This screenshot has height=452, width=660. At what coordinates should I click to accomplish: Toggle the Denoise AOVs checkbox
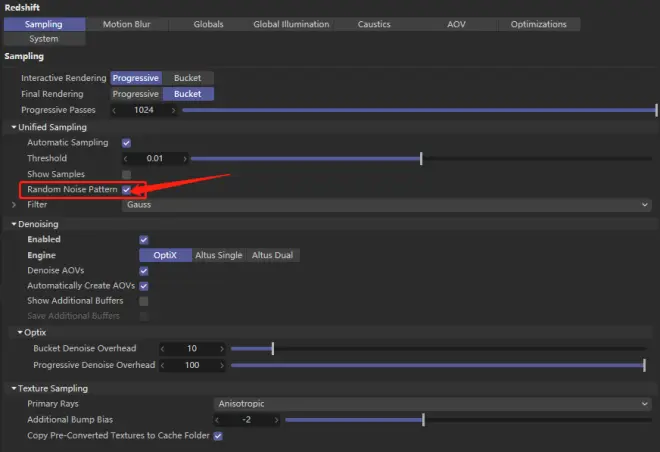coord(144,271)
